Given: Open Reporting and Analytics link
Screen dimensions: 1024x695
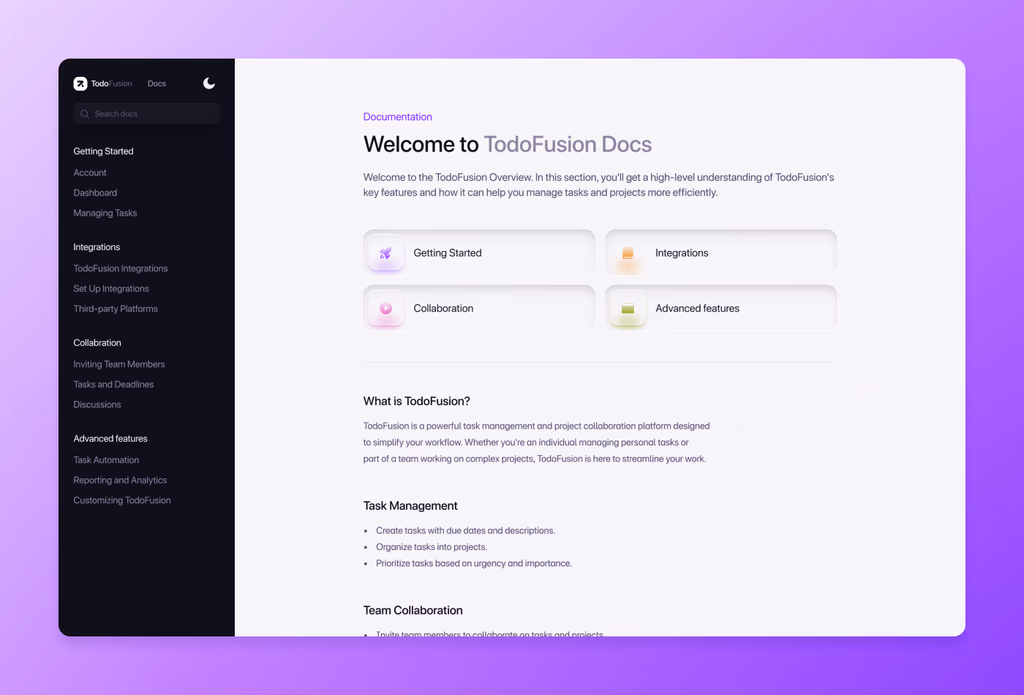Looking at the screenshot, I should click(x=120, y=480).
